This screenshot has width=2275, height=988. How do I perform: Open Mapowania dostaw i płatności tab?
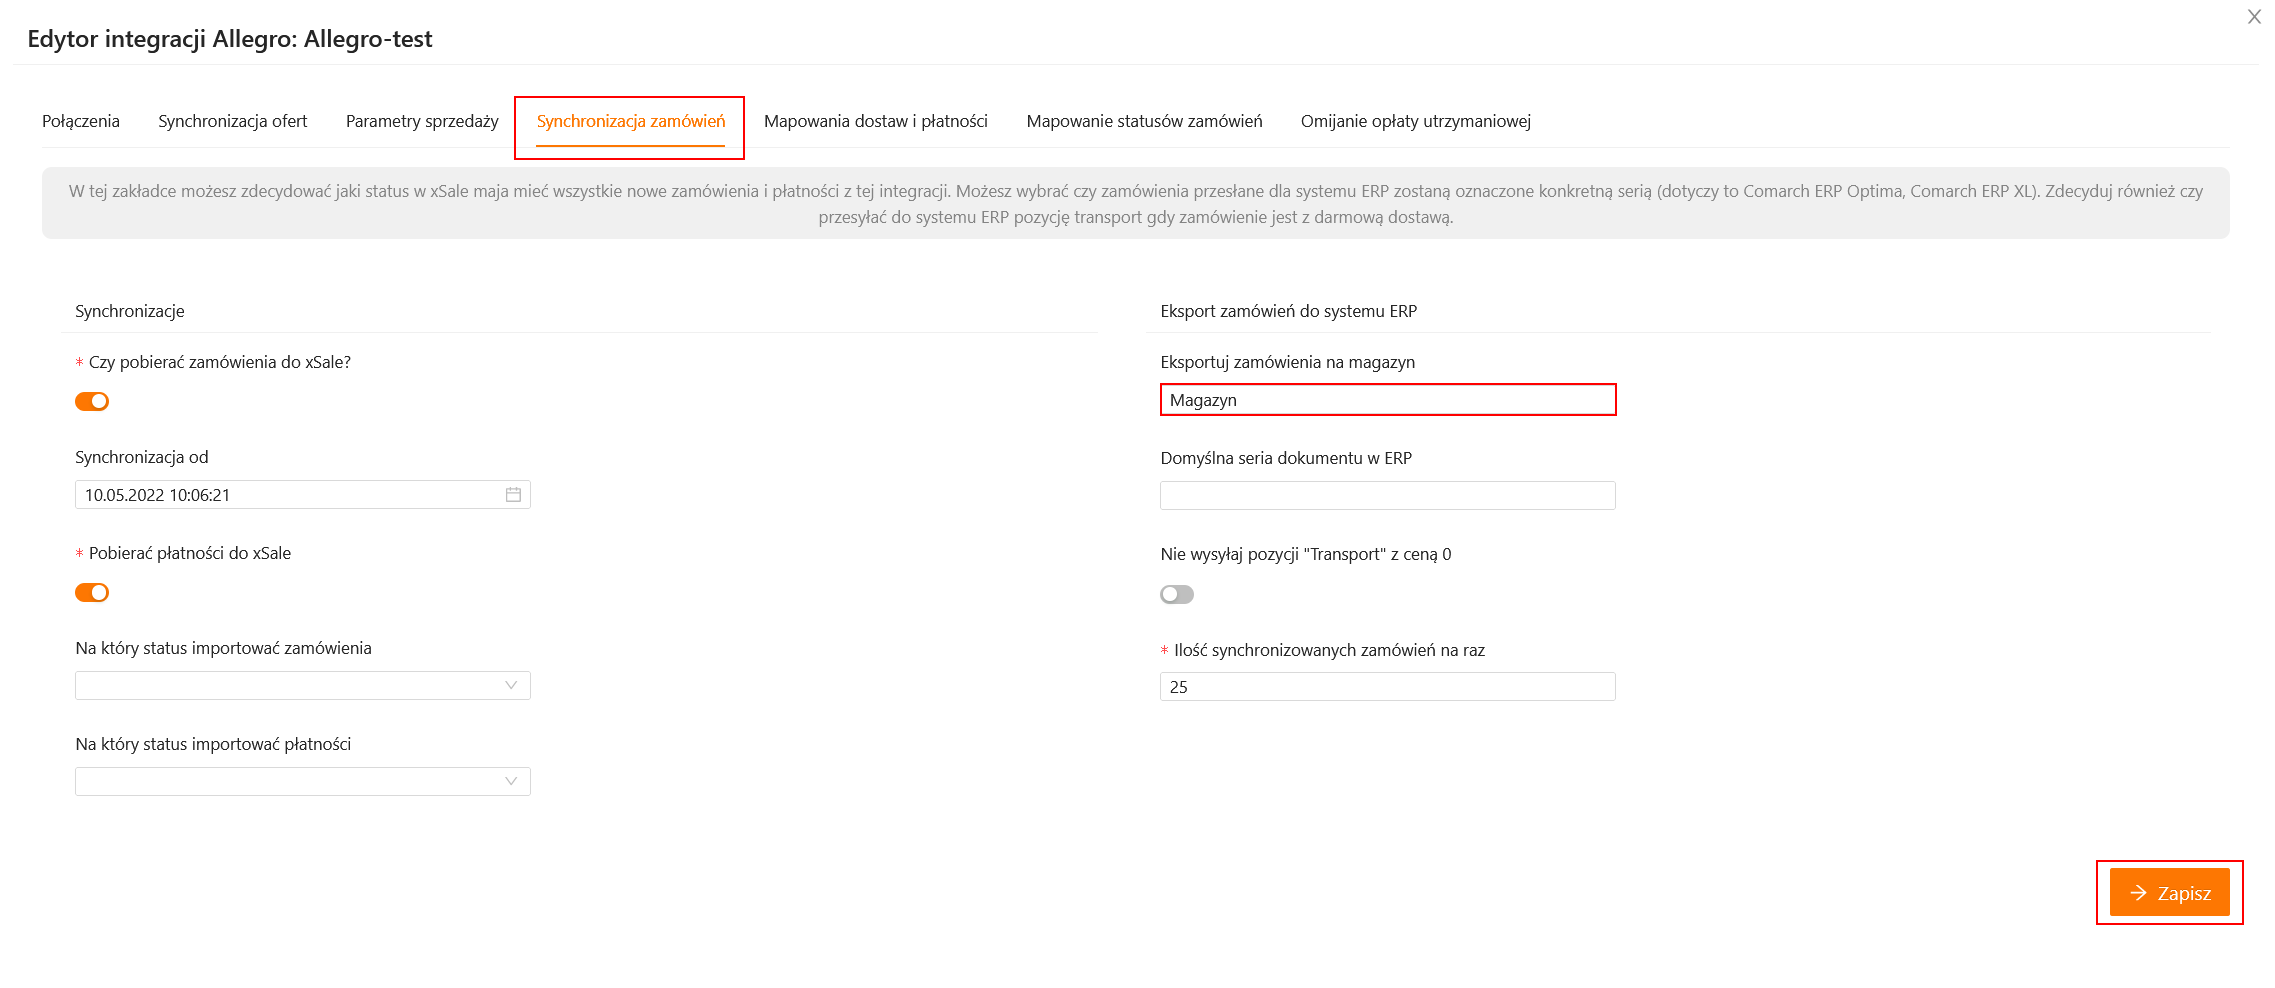(876, 122)
